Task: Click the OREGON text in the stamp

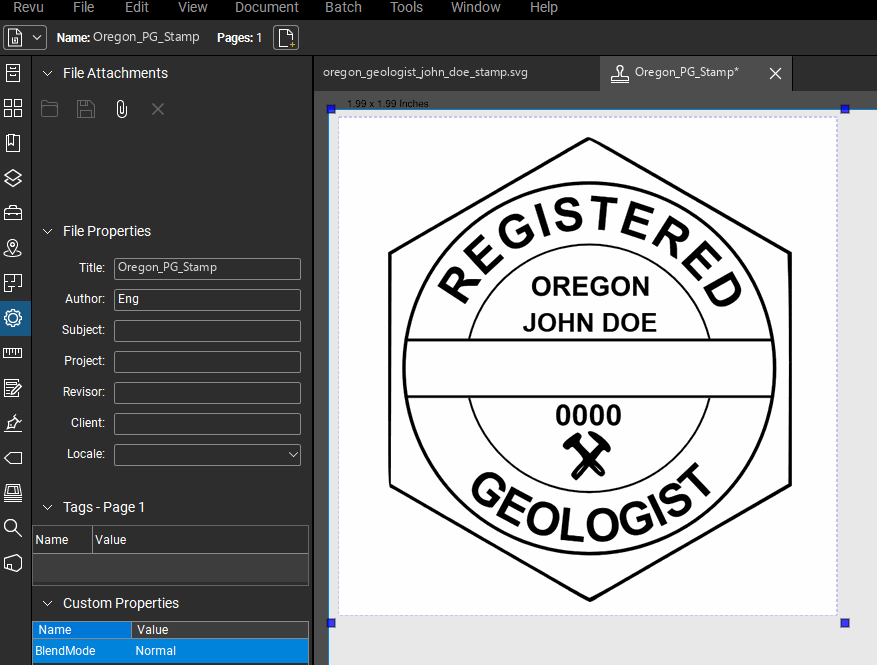Action: tap(590, 286)
